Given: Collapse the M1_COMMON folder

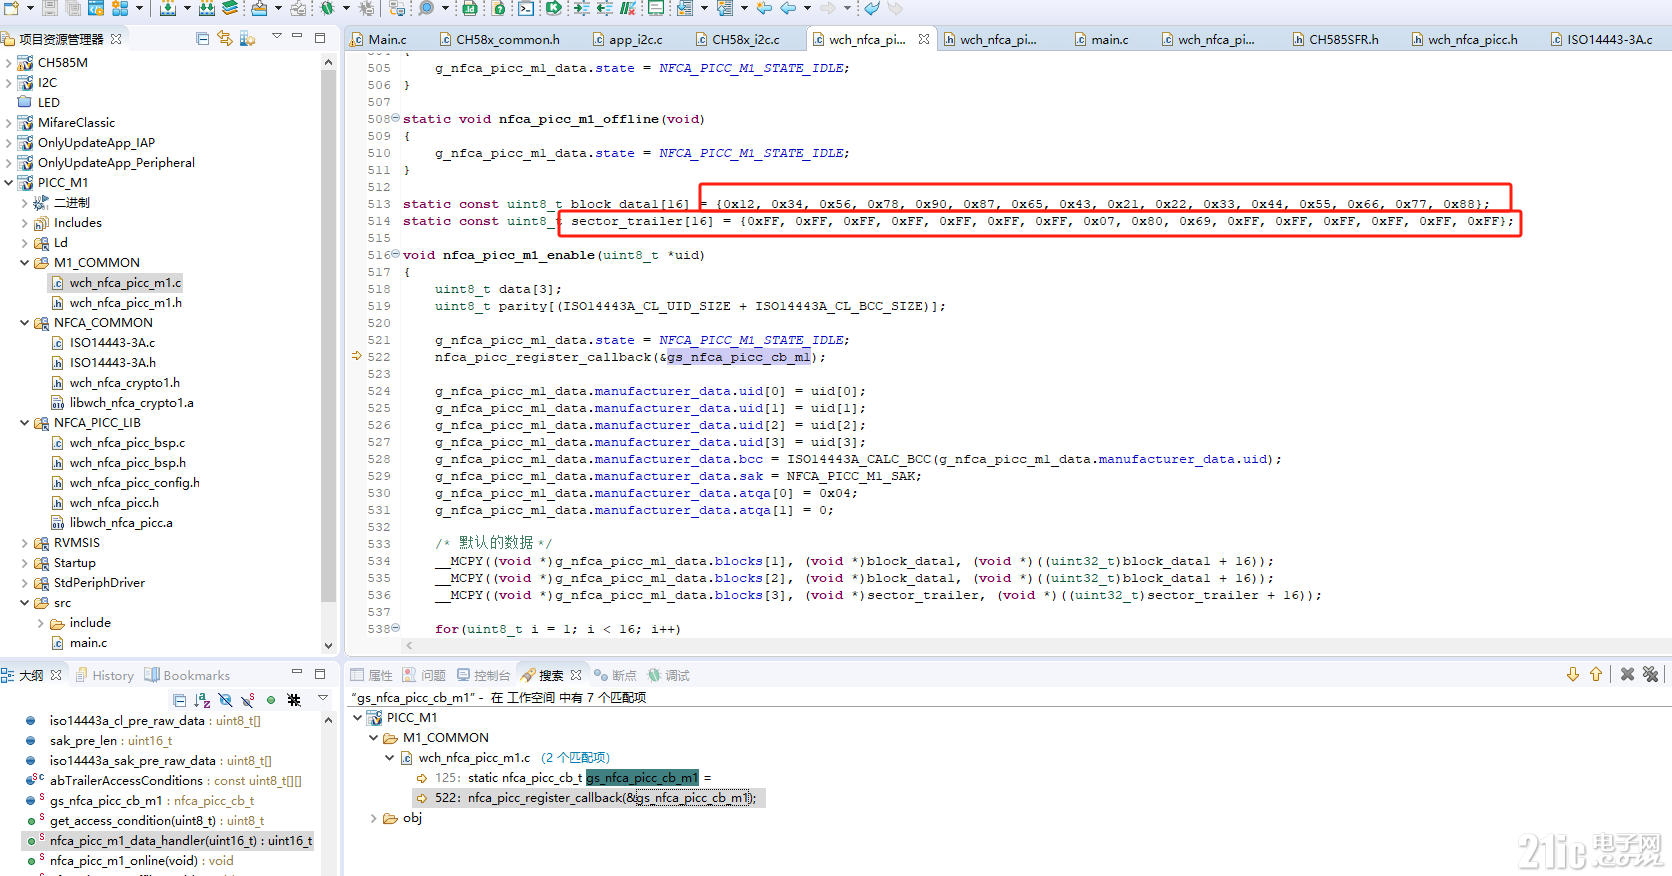Looking at the screenshot, I should tap(25, 262).
